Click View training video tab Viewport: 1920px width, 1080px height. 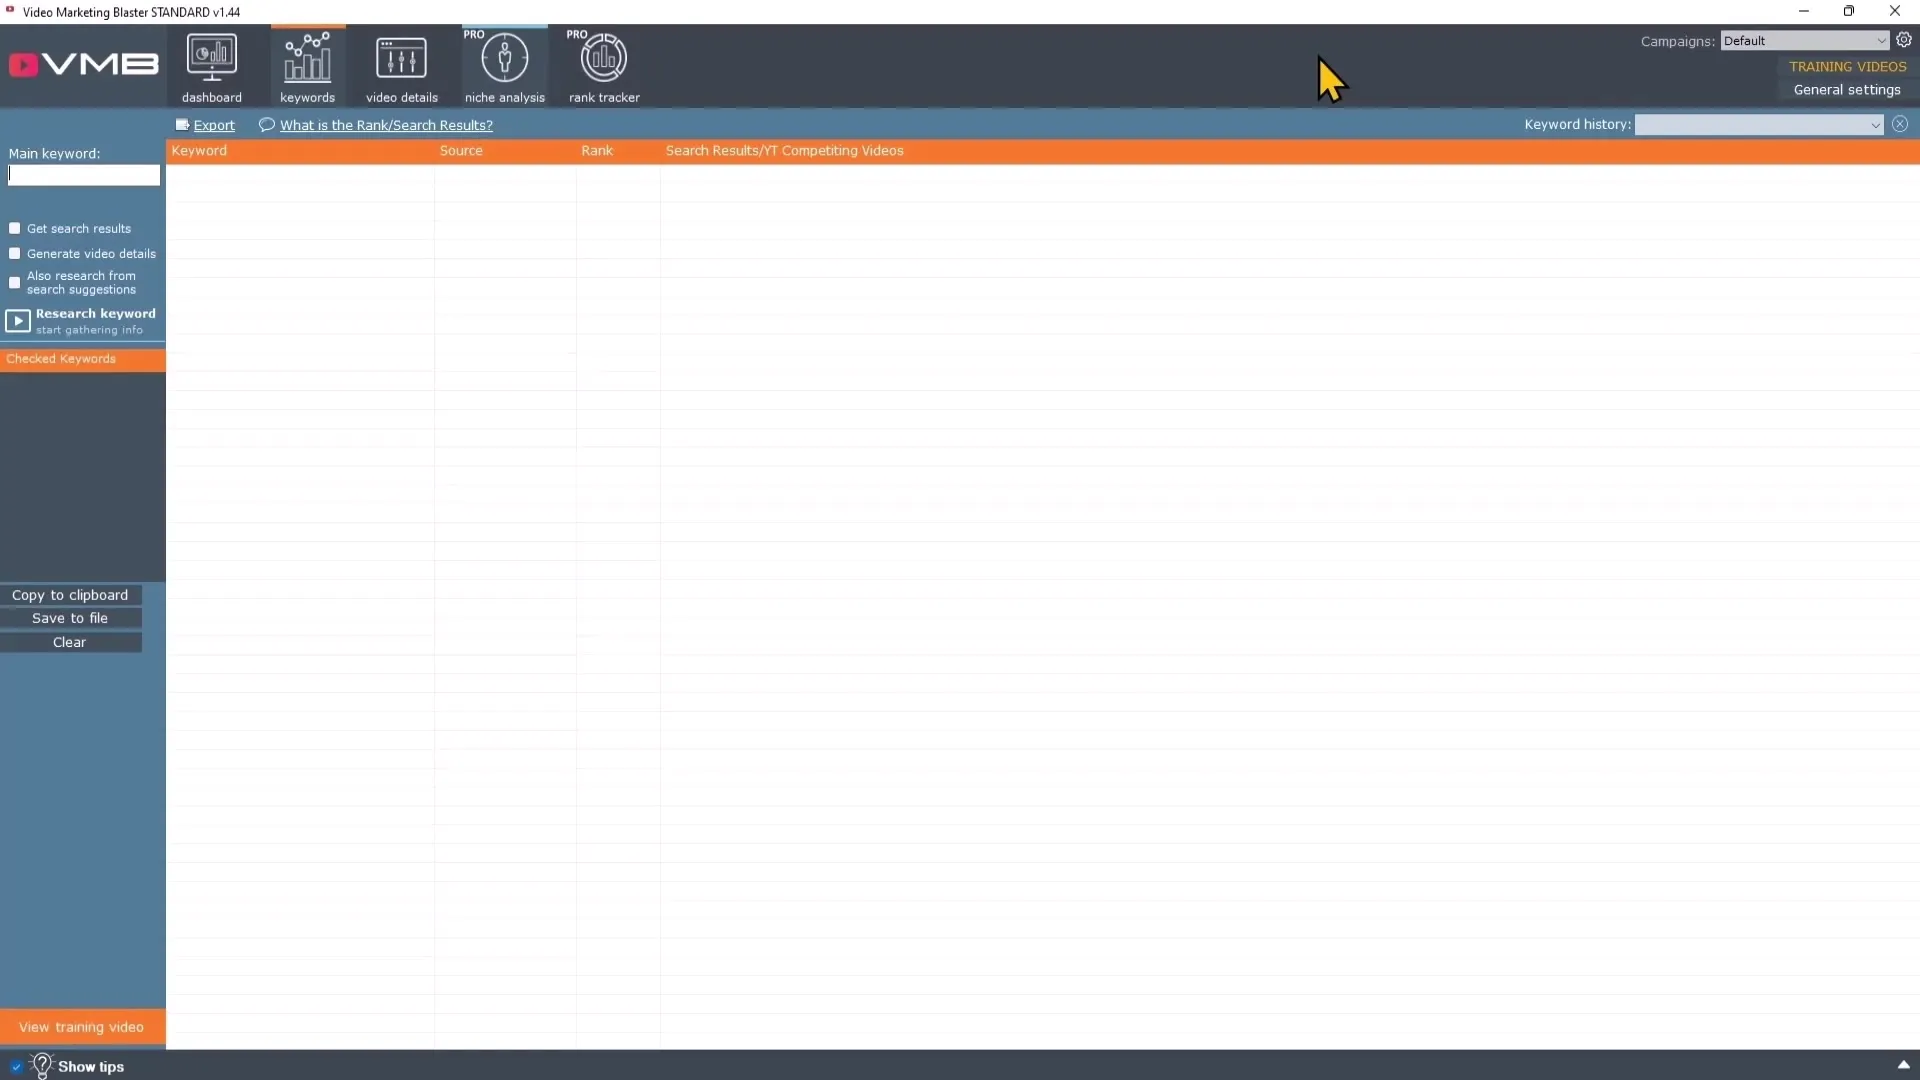[x=83, y=1026]
